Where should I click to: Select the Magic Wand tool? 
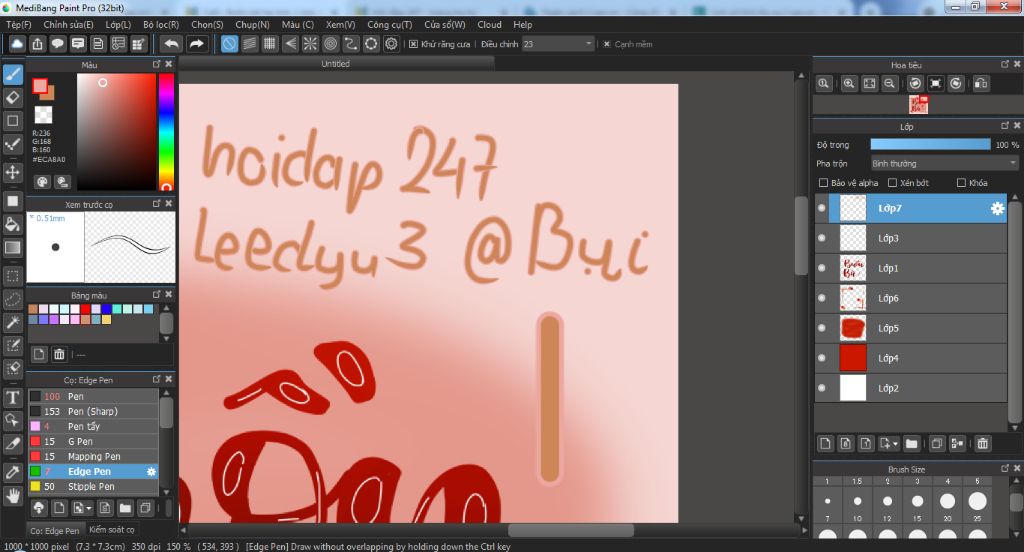click(13, 323)
